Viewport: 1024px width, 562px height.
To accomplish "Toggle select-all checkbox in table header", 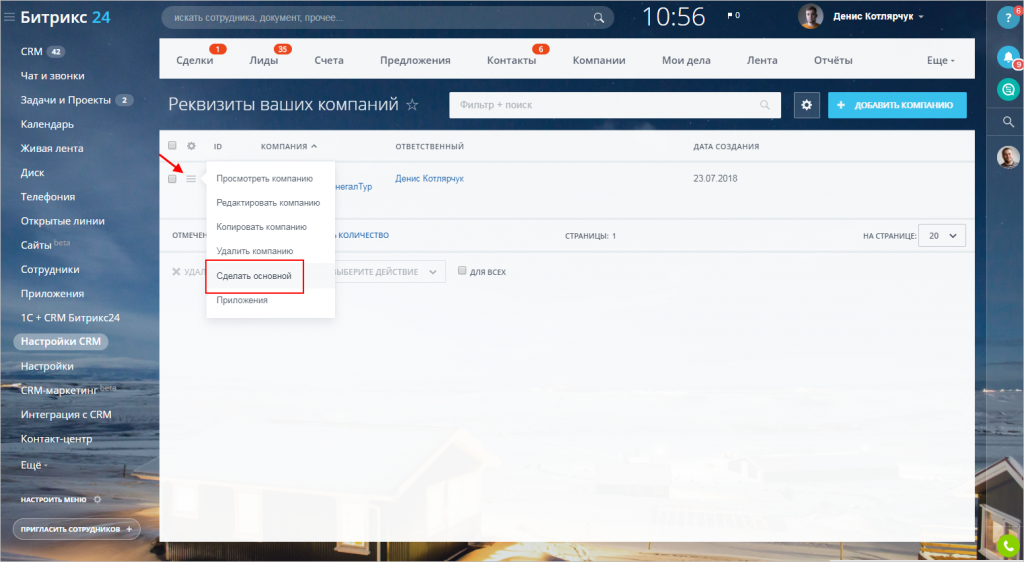I will 172,146.
